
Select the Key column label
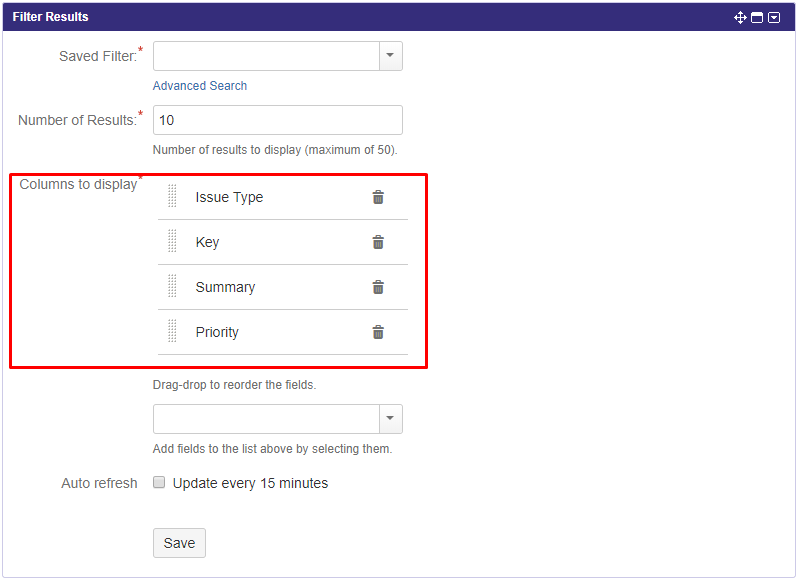pyautogui.click(x=207, y=242)
